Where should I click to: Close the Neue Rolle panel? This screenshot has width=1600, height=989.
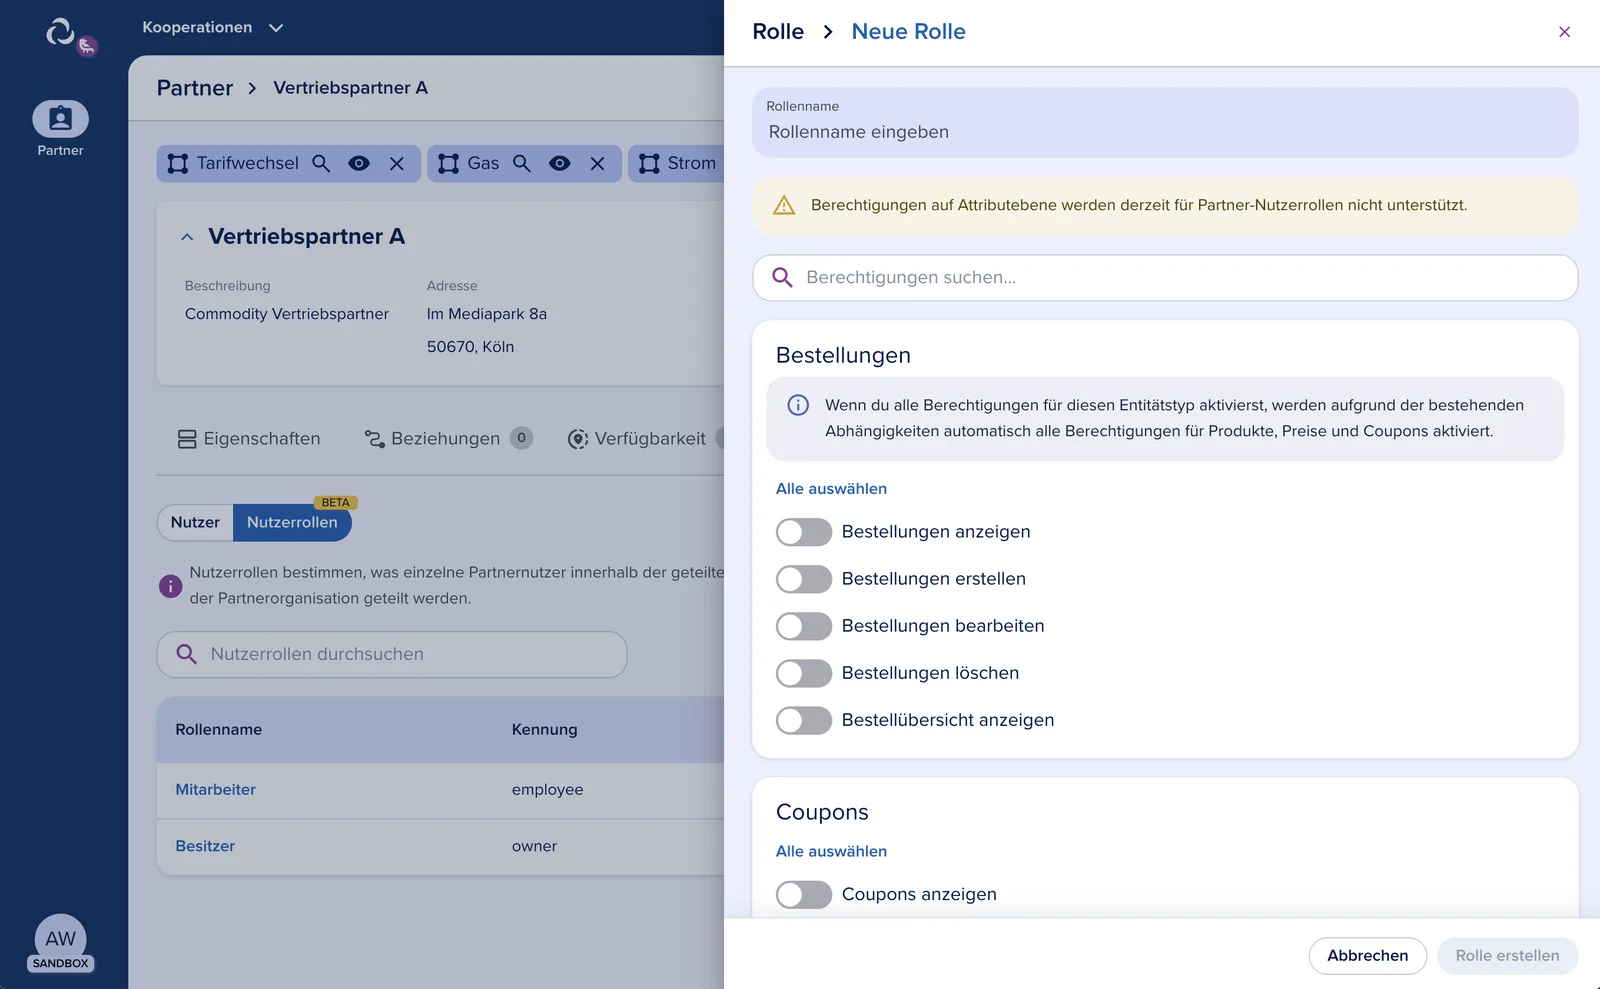tap(1564, 32)
